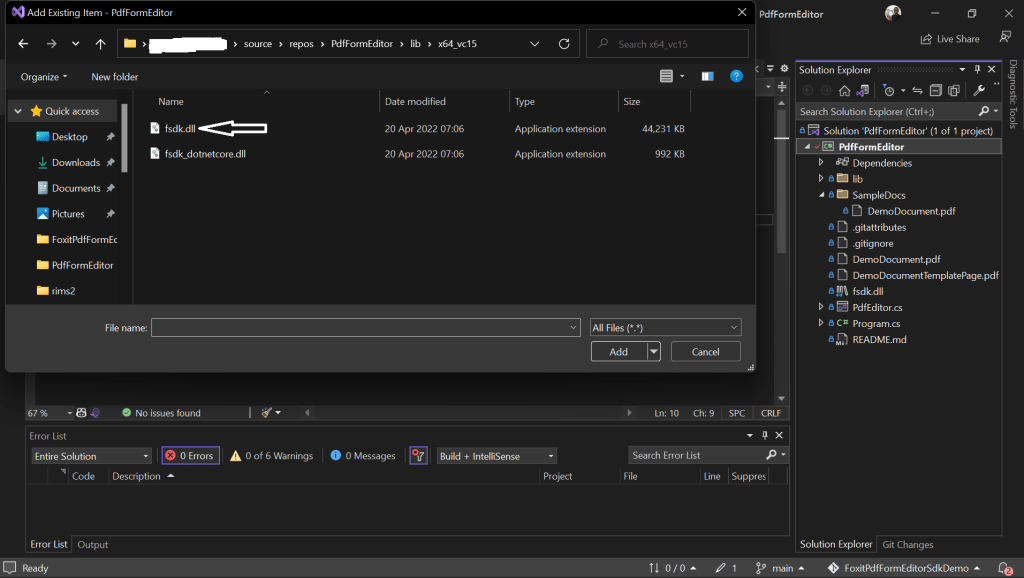Click the Search Solution Explorer field

click(888, 112)
